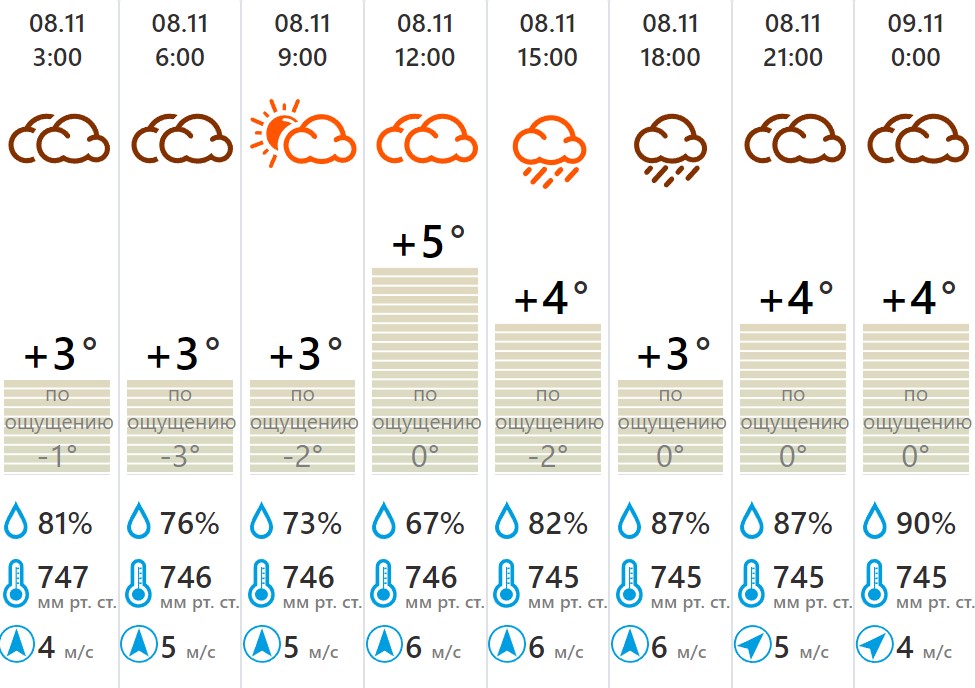Select the 08.11 6:00 column header
Viewport: 975px width, 688px height.
(x=180, y=40)
